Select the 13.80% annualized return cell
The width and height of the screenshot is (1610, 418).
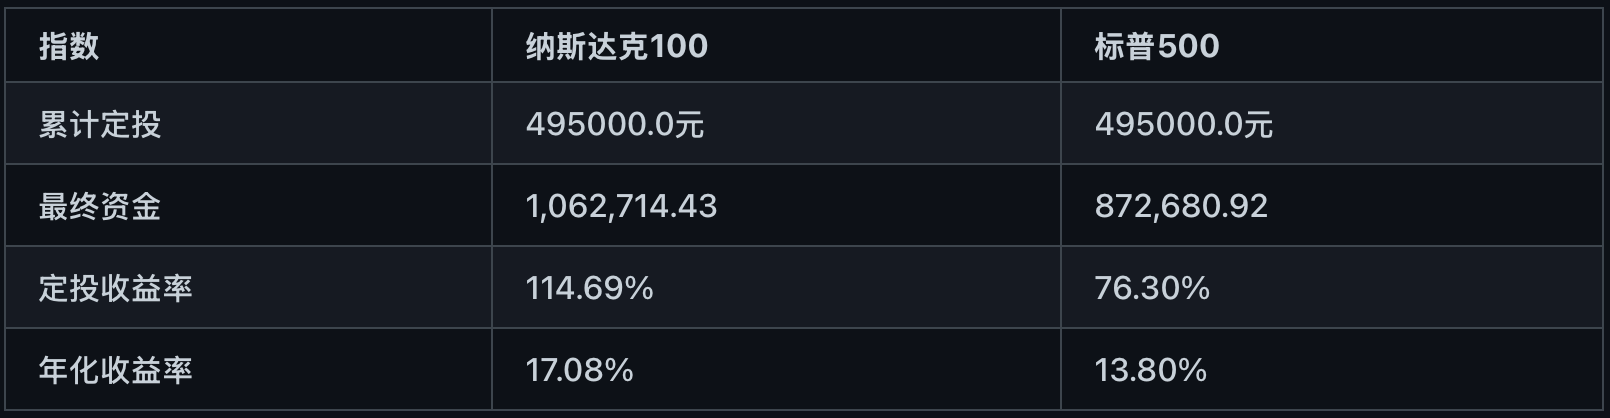pos(1150,371)
